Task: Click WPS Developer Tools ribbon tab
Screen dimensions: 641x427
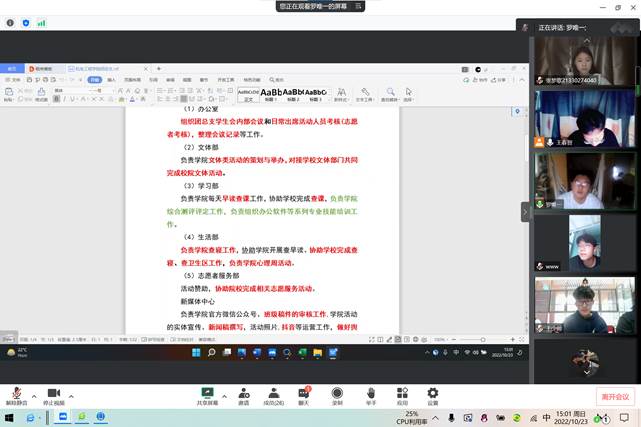Action: point(226,80)
